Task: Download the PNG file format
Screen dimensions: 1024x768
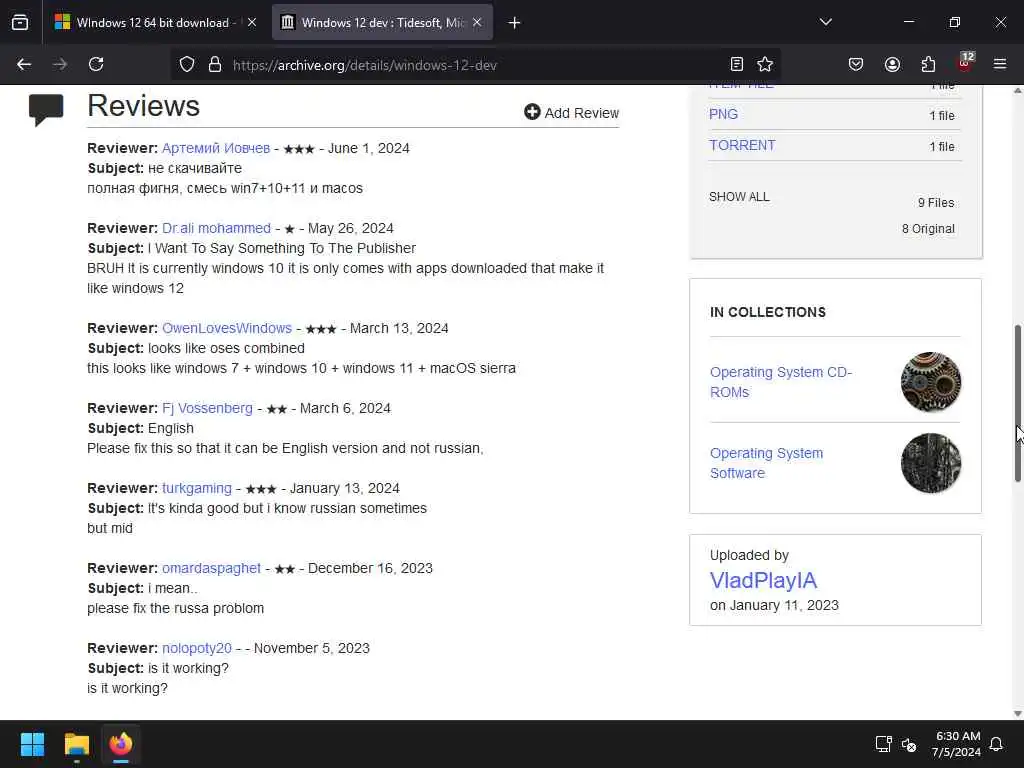Action: (x=723, y=114)
